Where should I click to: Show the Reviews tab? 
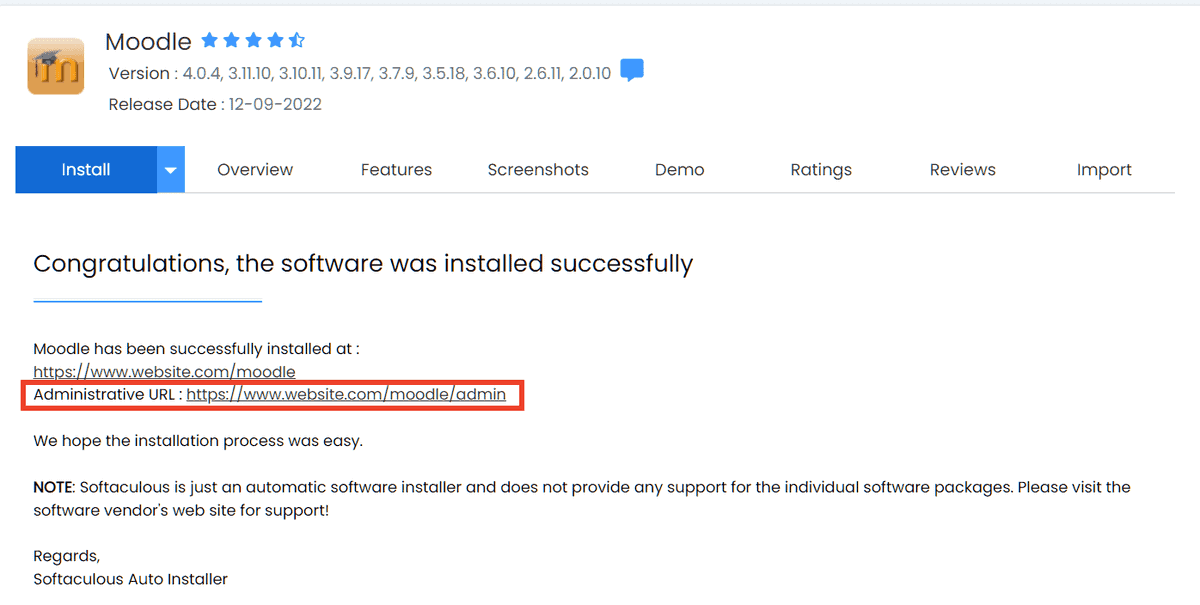click(x=962, y=170)
